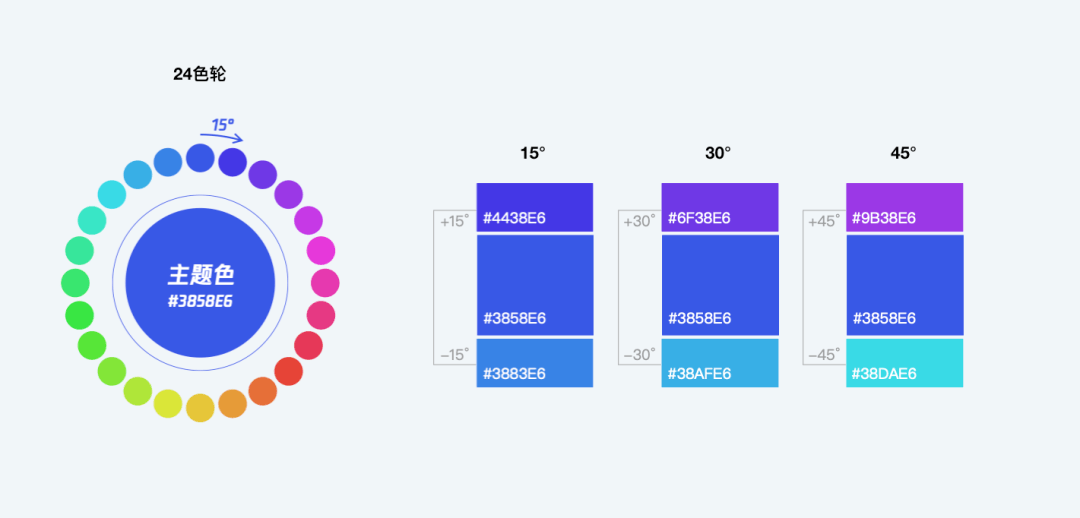Click the #4438E6 color block

point(534,207)
